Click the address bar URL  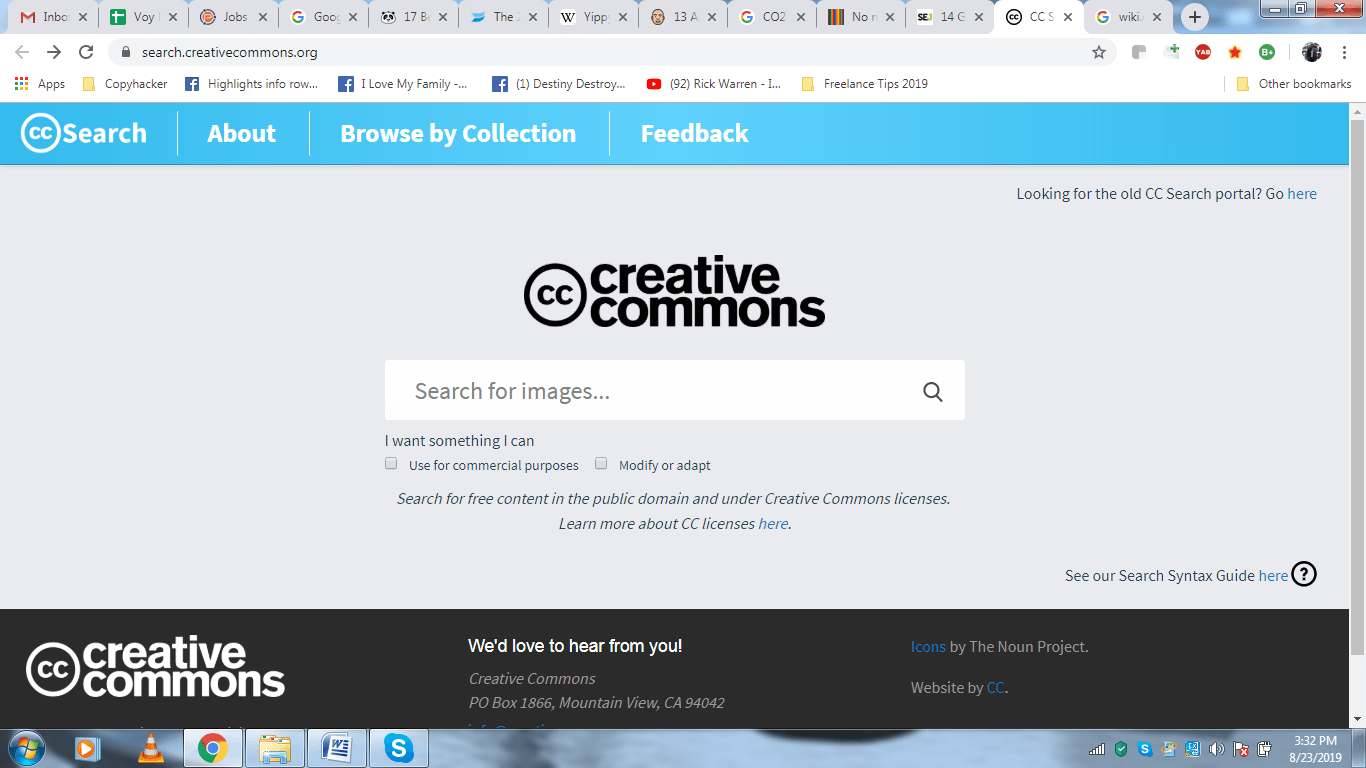point(230,52)
